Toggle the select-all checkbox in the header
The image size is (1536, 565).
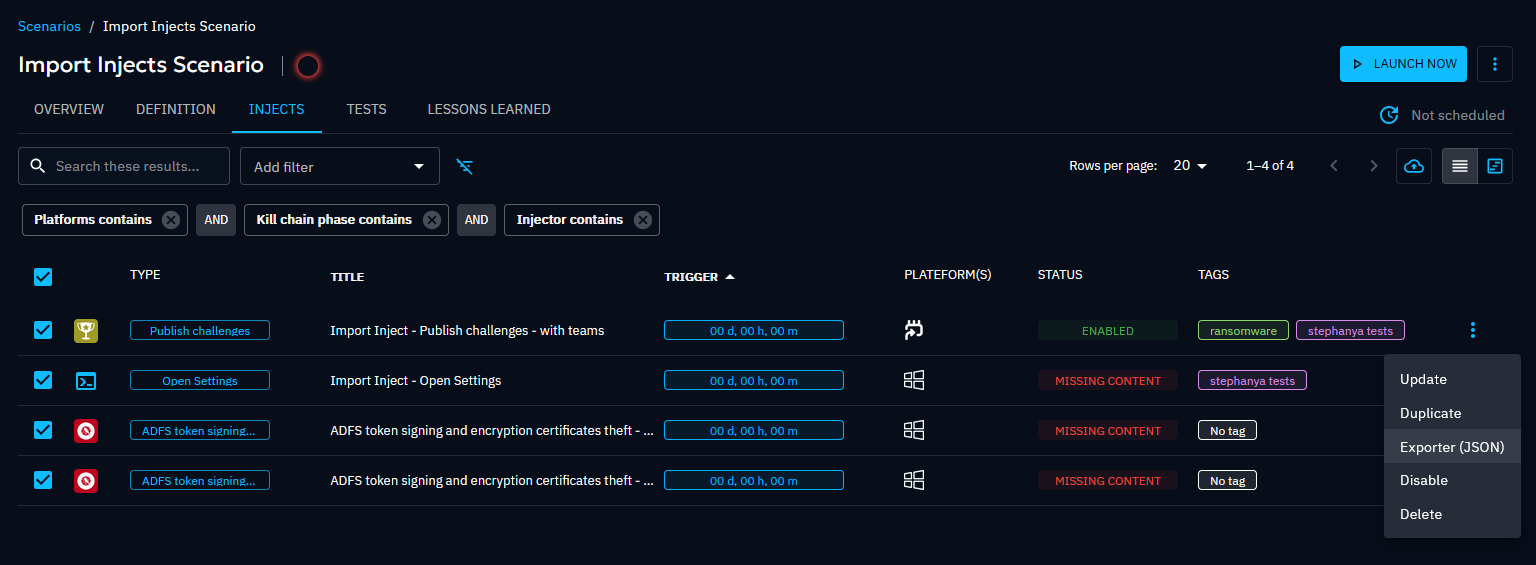point(43,277)
